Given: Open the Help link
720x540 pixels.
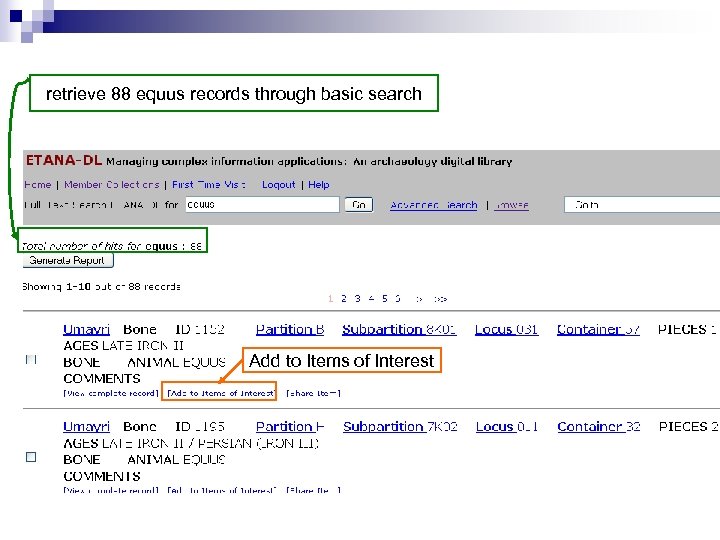Looking at the screenshot, I should 319,185.
